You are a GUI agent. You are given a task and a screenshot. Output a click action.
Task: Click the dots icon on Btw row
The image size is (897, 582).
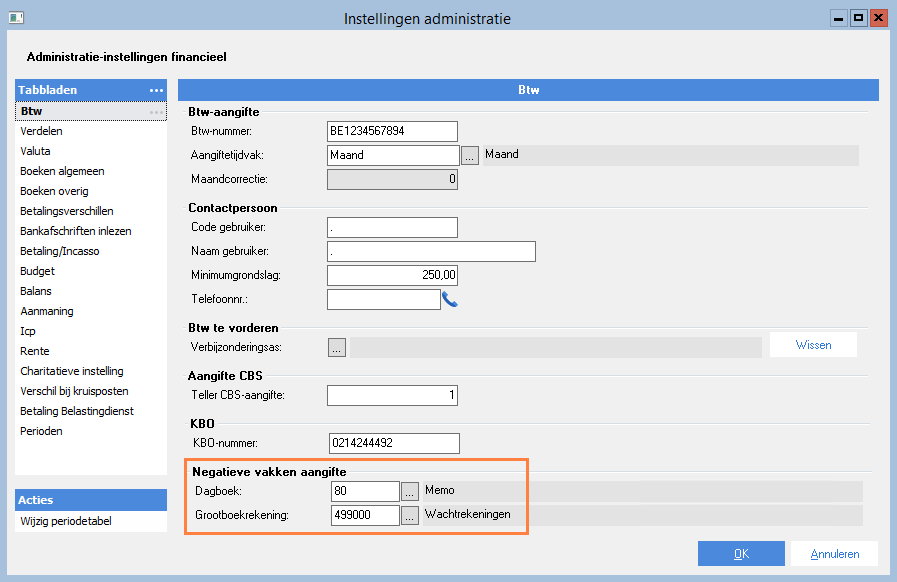pos(156,112)
